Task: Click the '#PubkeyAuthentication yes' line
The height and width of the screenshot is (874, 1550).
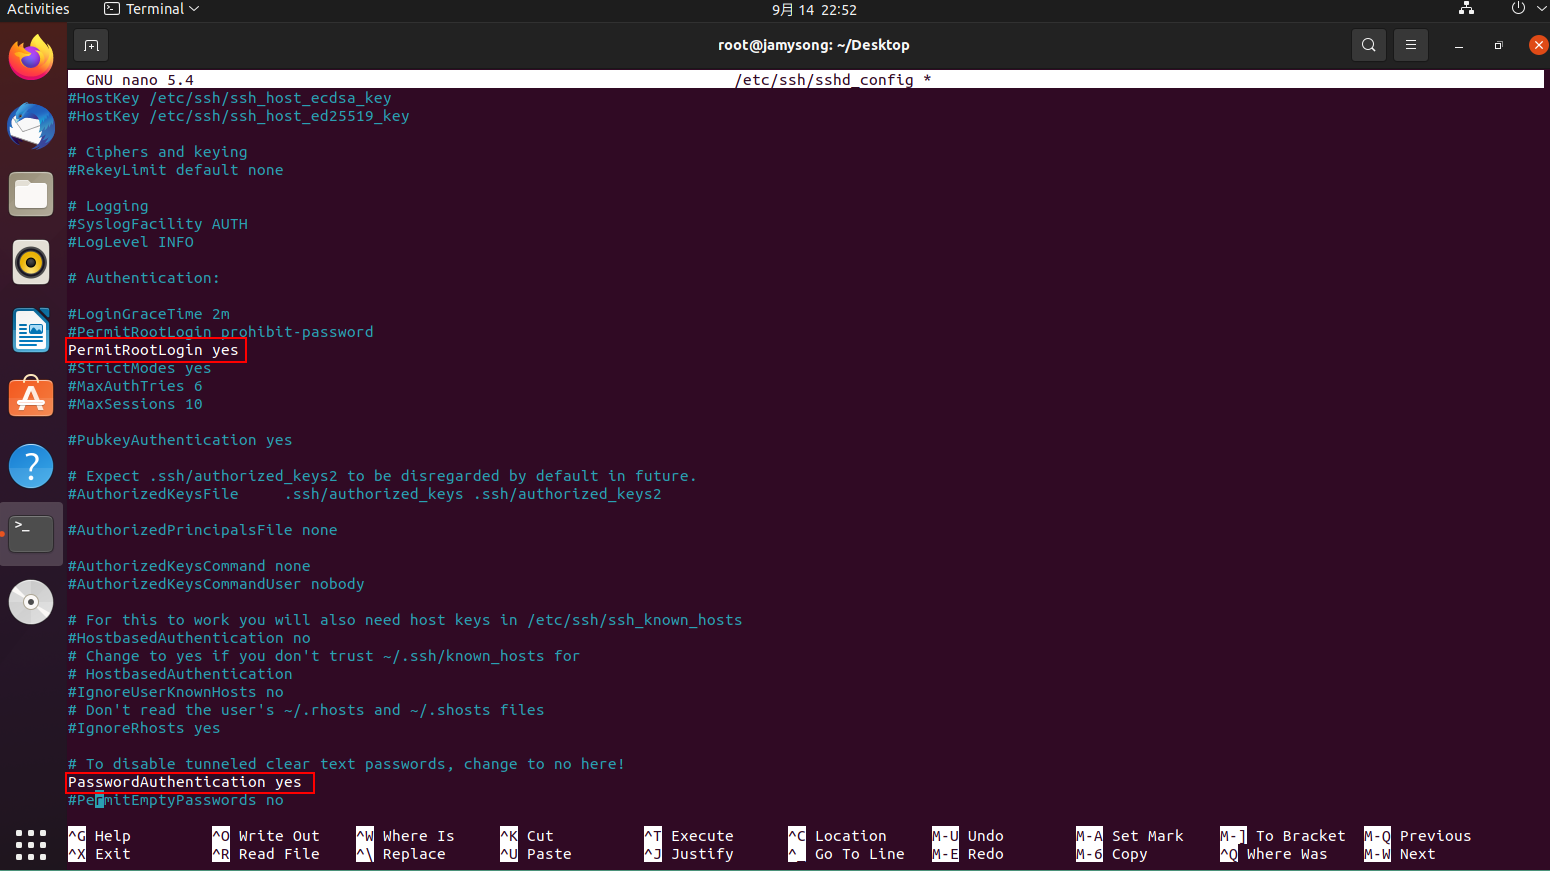Action: [x=180, y=440]
